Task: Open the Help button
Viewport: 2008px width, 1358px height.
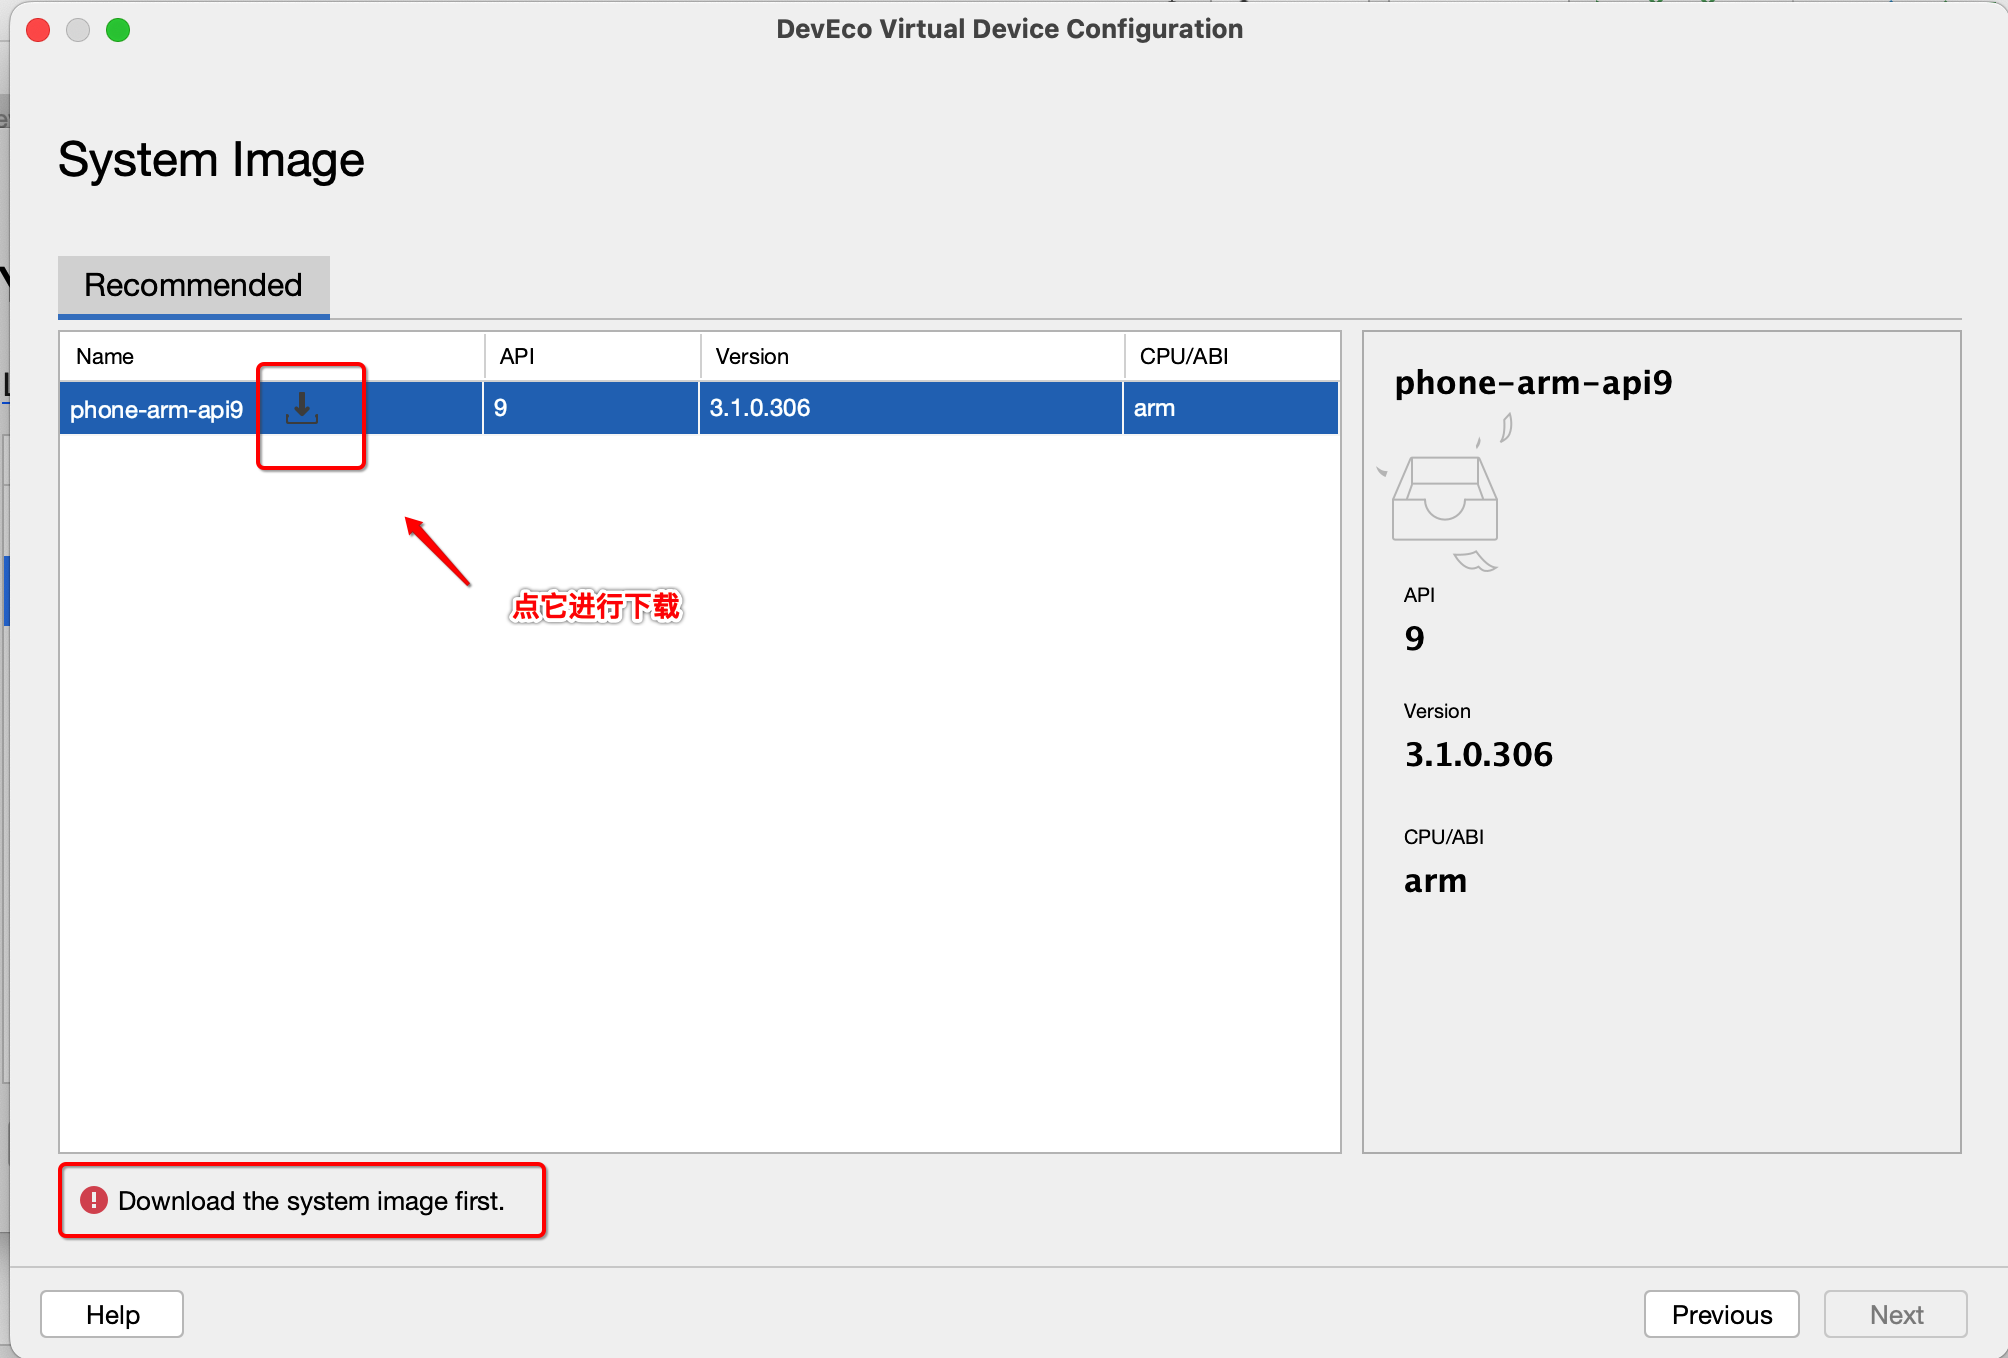Action: [x=112, y=1314]
